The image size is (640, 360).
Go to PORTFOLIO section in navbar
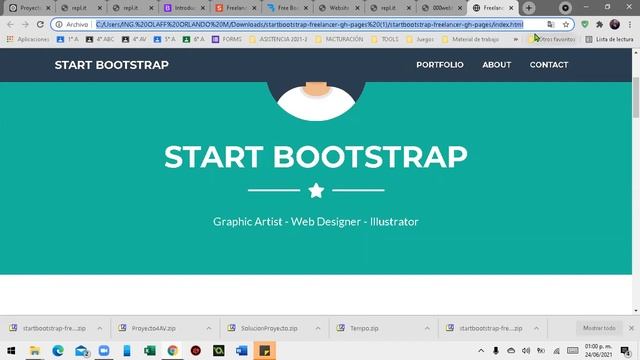point(440,64)
